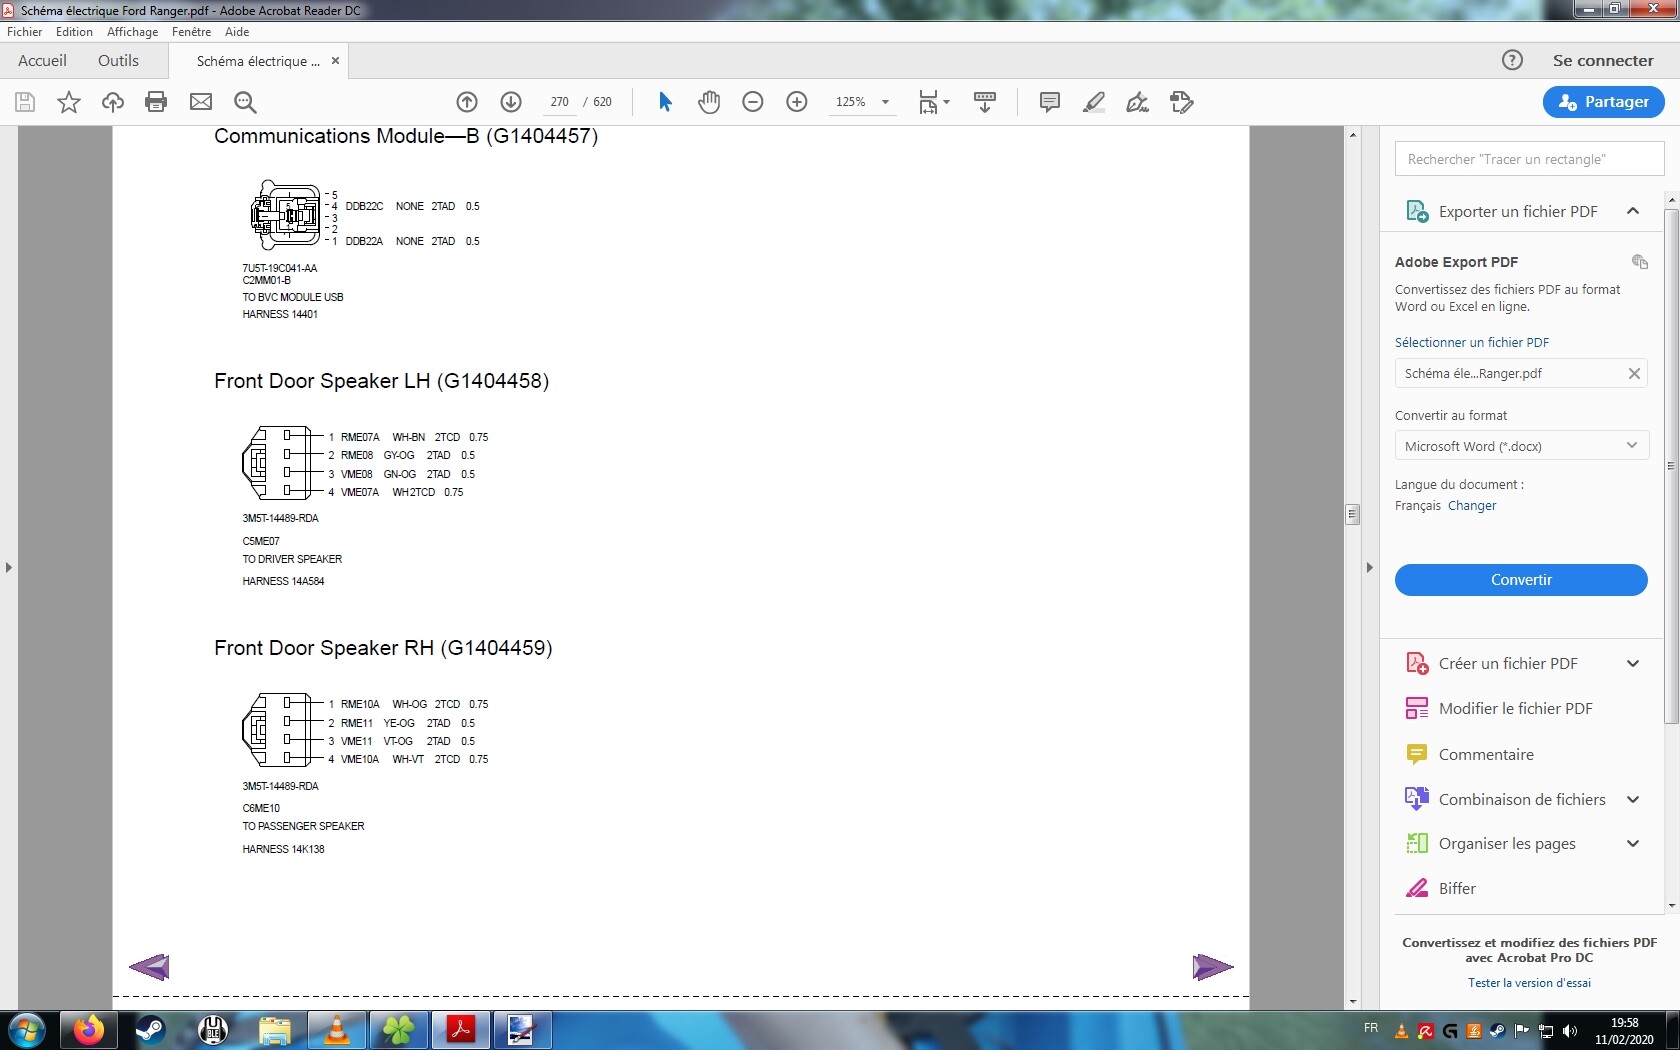Remove selected file Schéma éle...Ranger.pdf
Viewport: 1680px width, 1050px height.
click(1634, 373)
